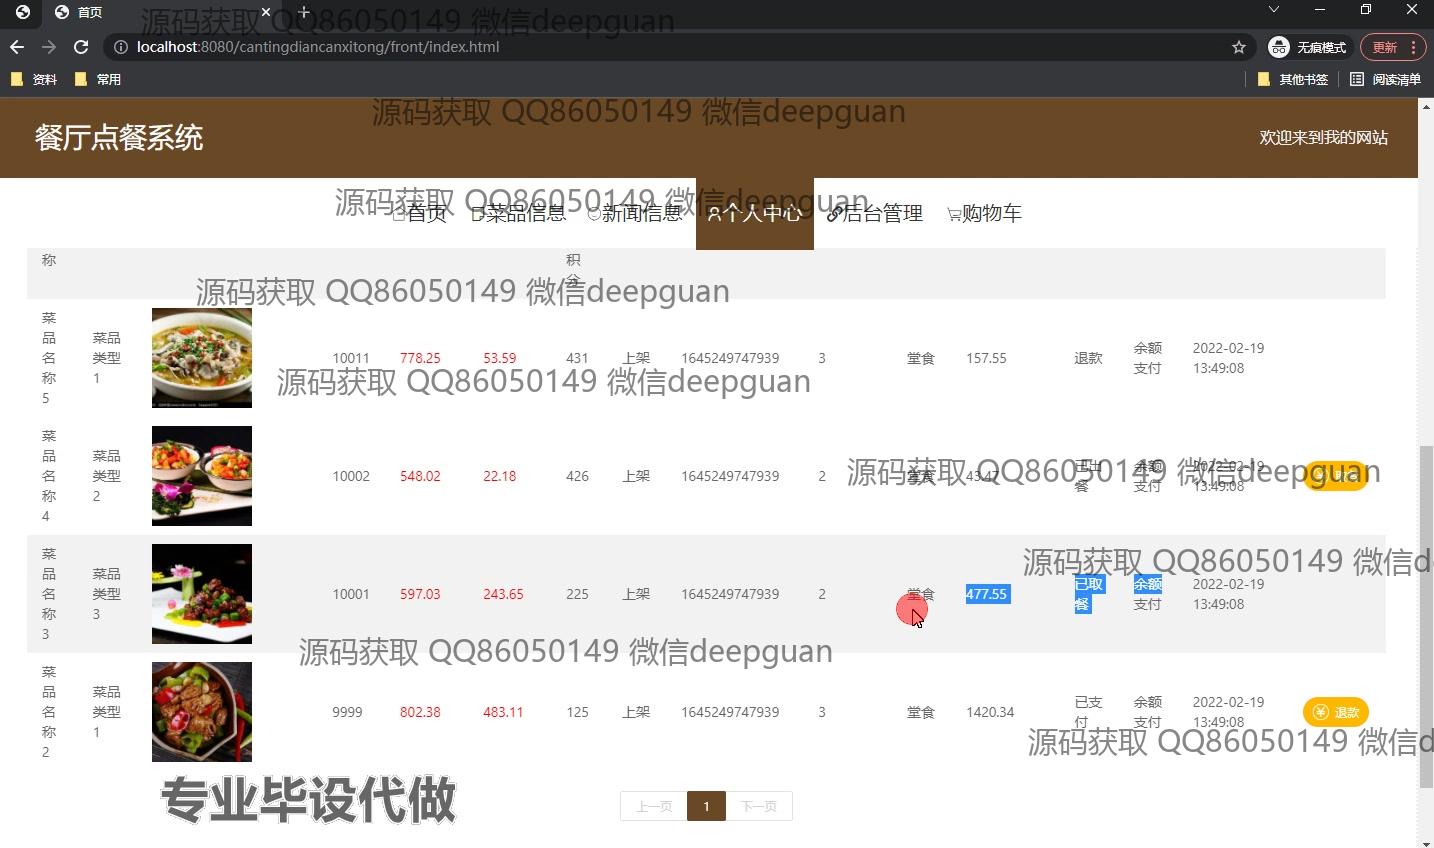1434x848 pixels.
Task: Go to 菜品信息 menu tab
Action: 519,213
